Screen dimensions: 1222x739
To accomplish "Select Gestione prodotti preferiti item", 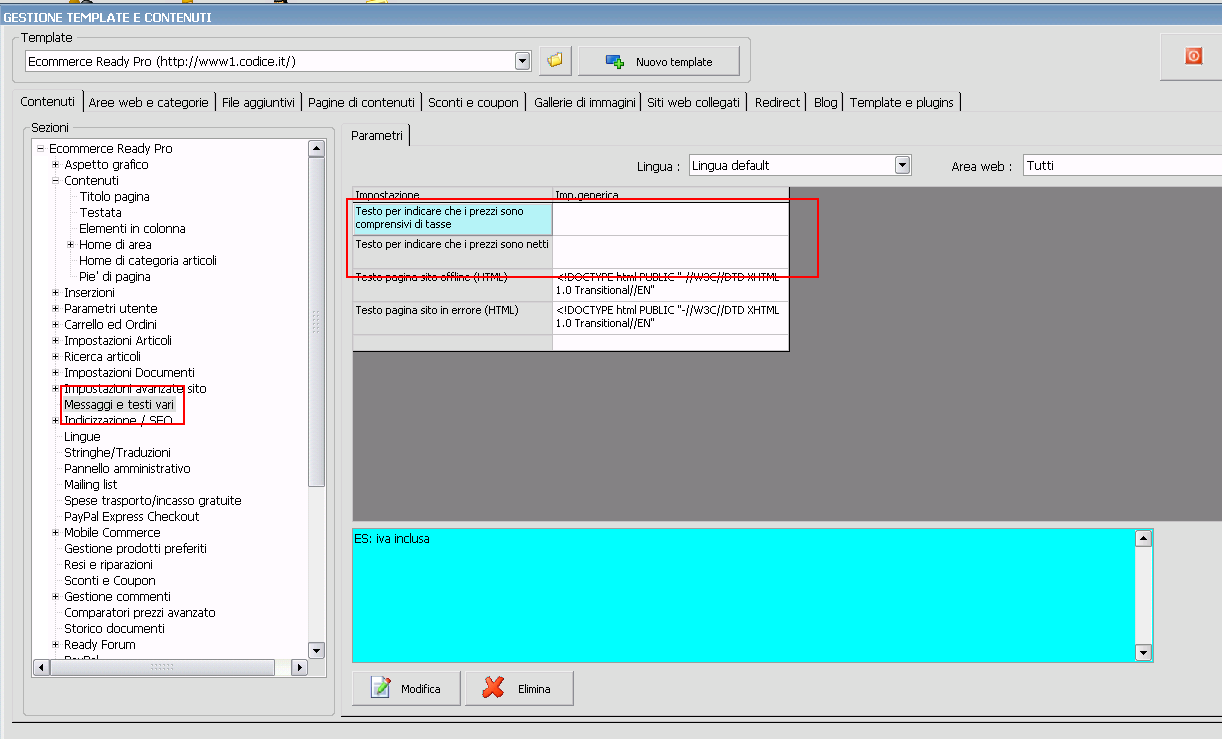I will coord(135,548).
